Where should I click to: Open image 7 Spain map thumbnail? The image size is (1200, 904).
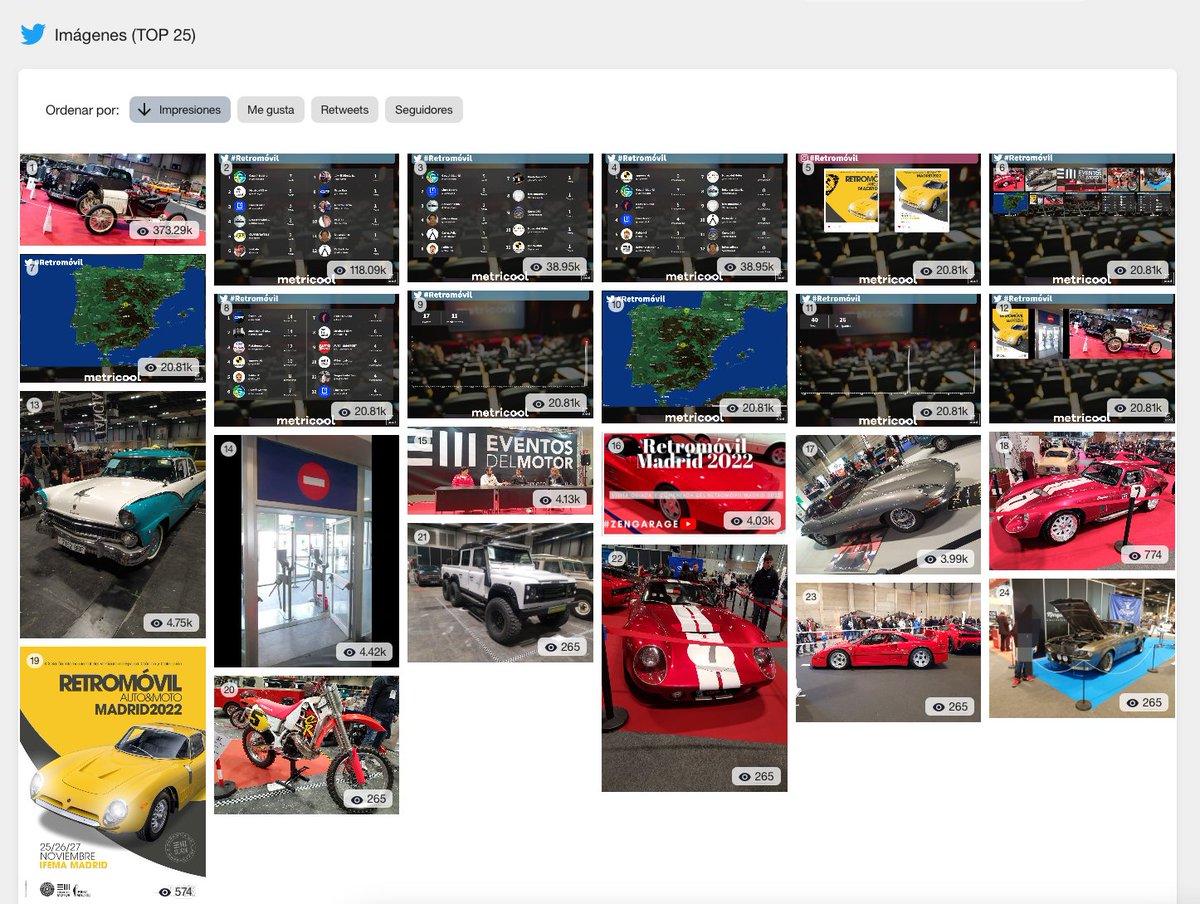(113, 318)
